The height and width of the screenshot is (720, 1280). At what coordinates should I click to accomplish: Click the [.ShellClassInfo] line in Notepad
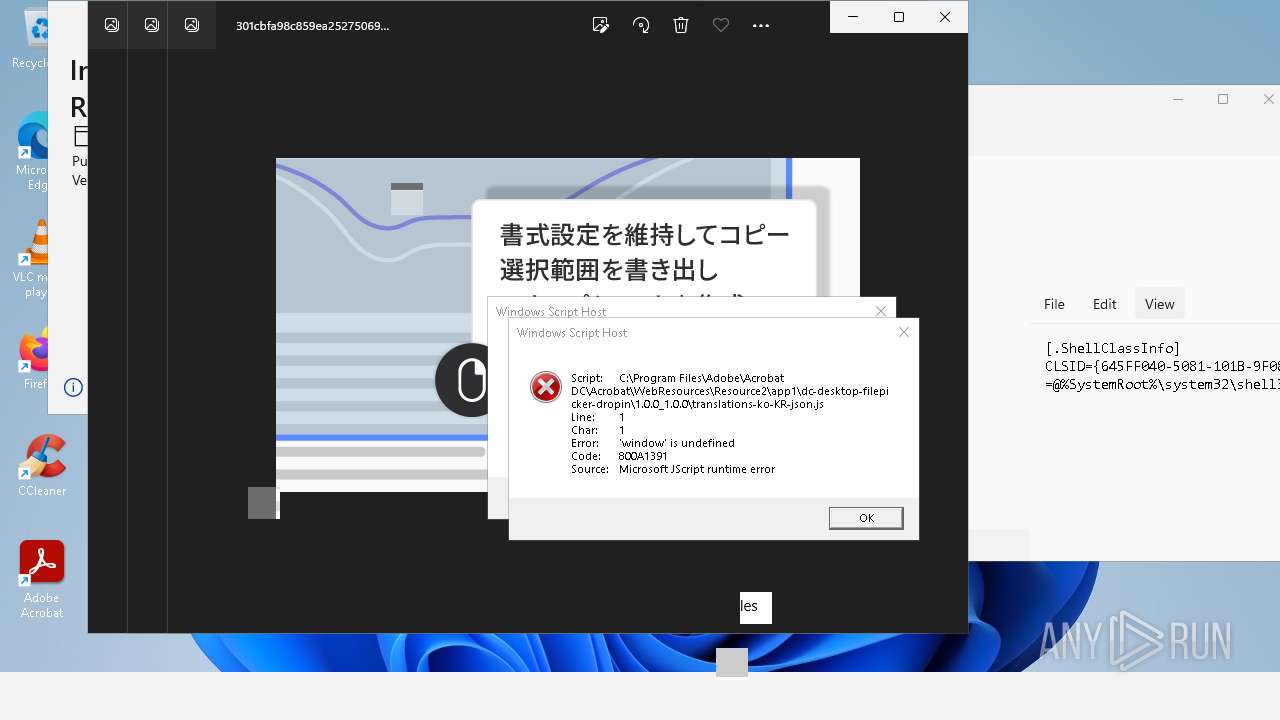click(x=1113, y=348)
